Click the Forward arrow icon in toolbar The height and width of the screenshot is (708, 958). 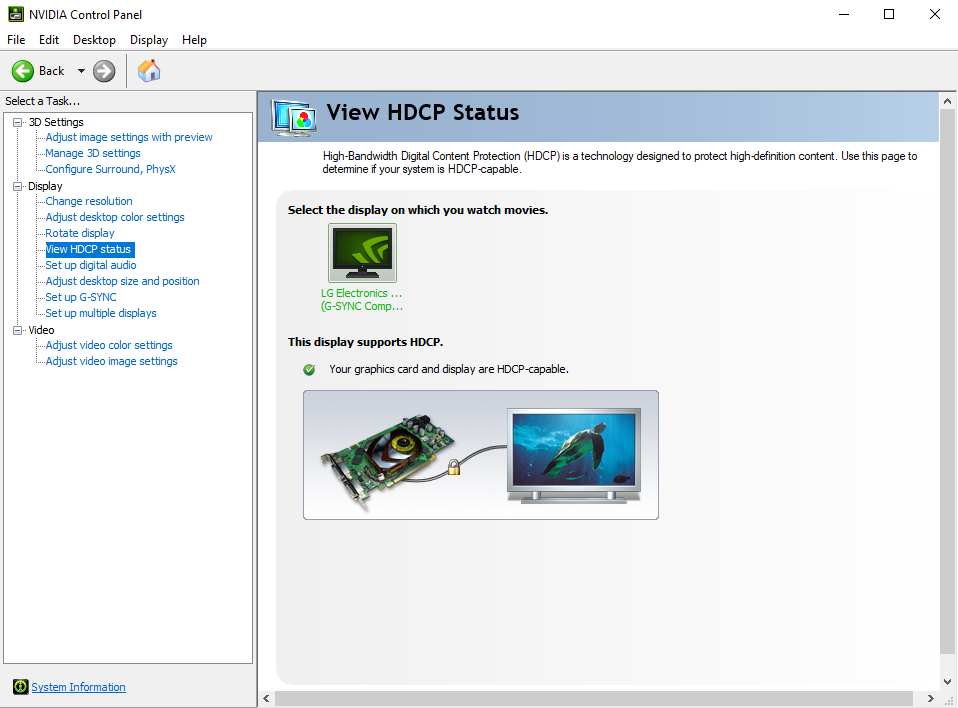tap(104, 71)
